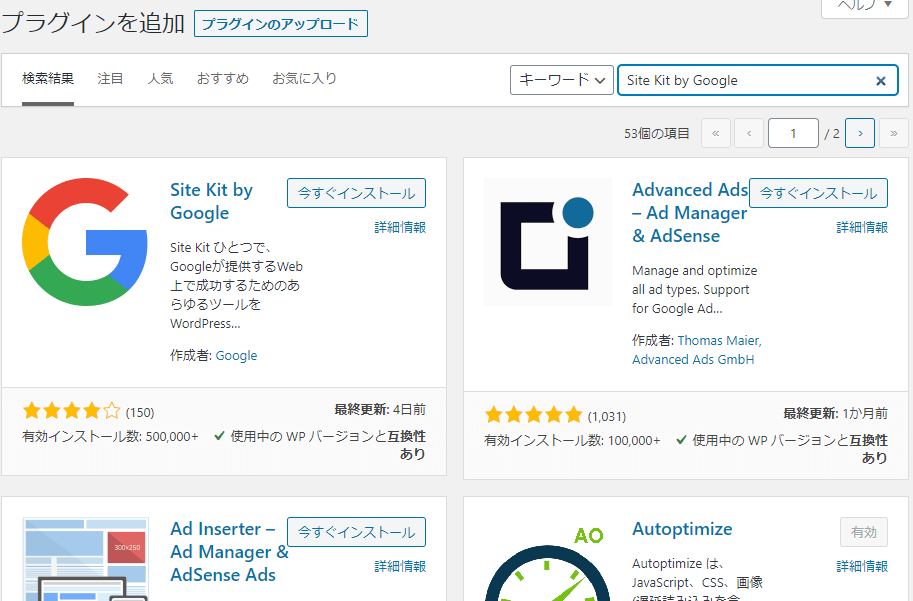Clear the search field with the X icon

pos(881,81)
